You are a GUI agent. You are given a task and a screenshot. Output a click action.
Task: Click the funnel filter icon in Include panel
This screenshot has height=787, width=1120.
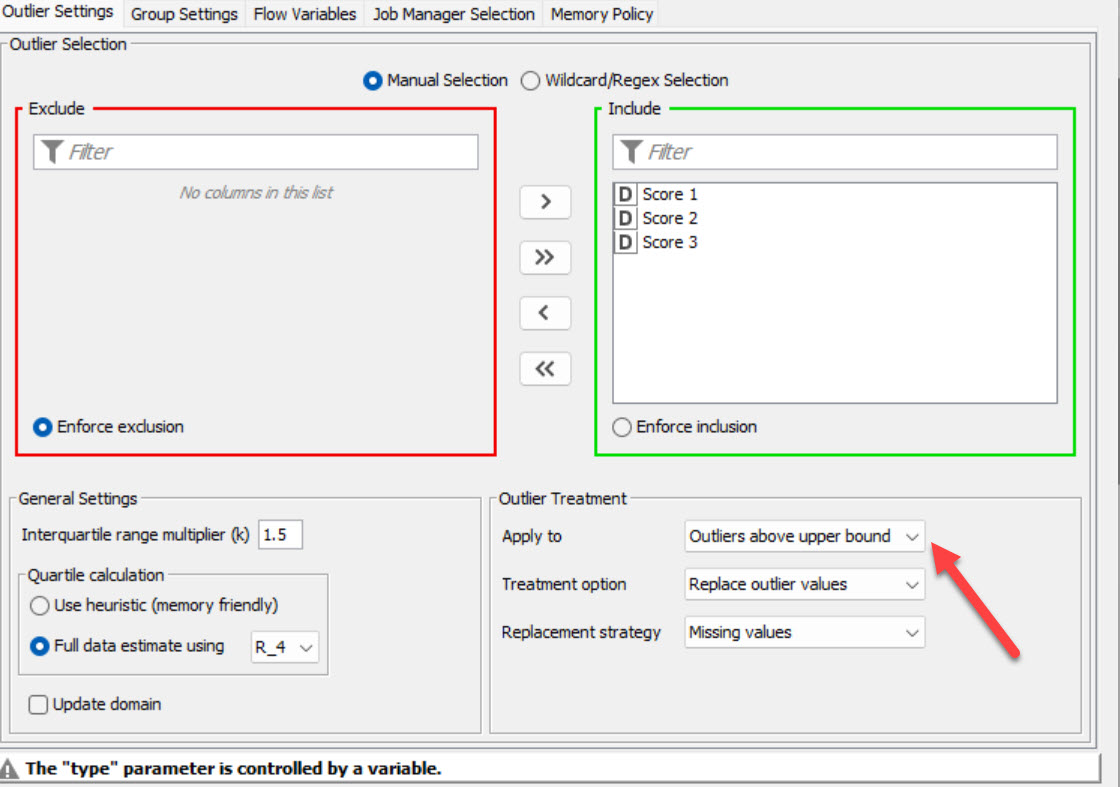click(x=631, y=152)
